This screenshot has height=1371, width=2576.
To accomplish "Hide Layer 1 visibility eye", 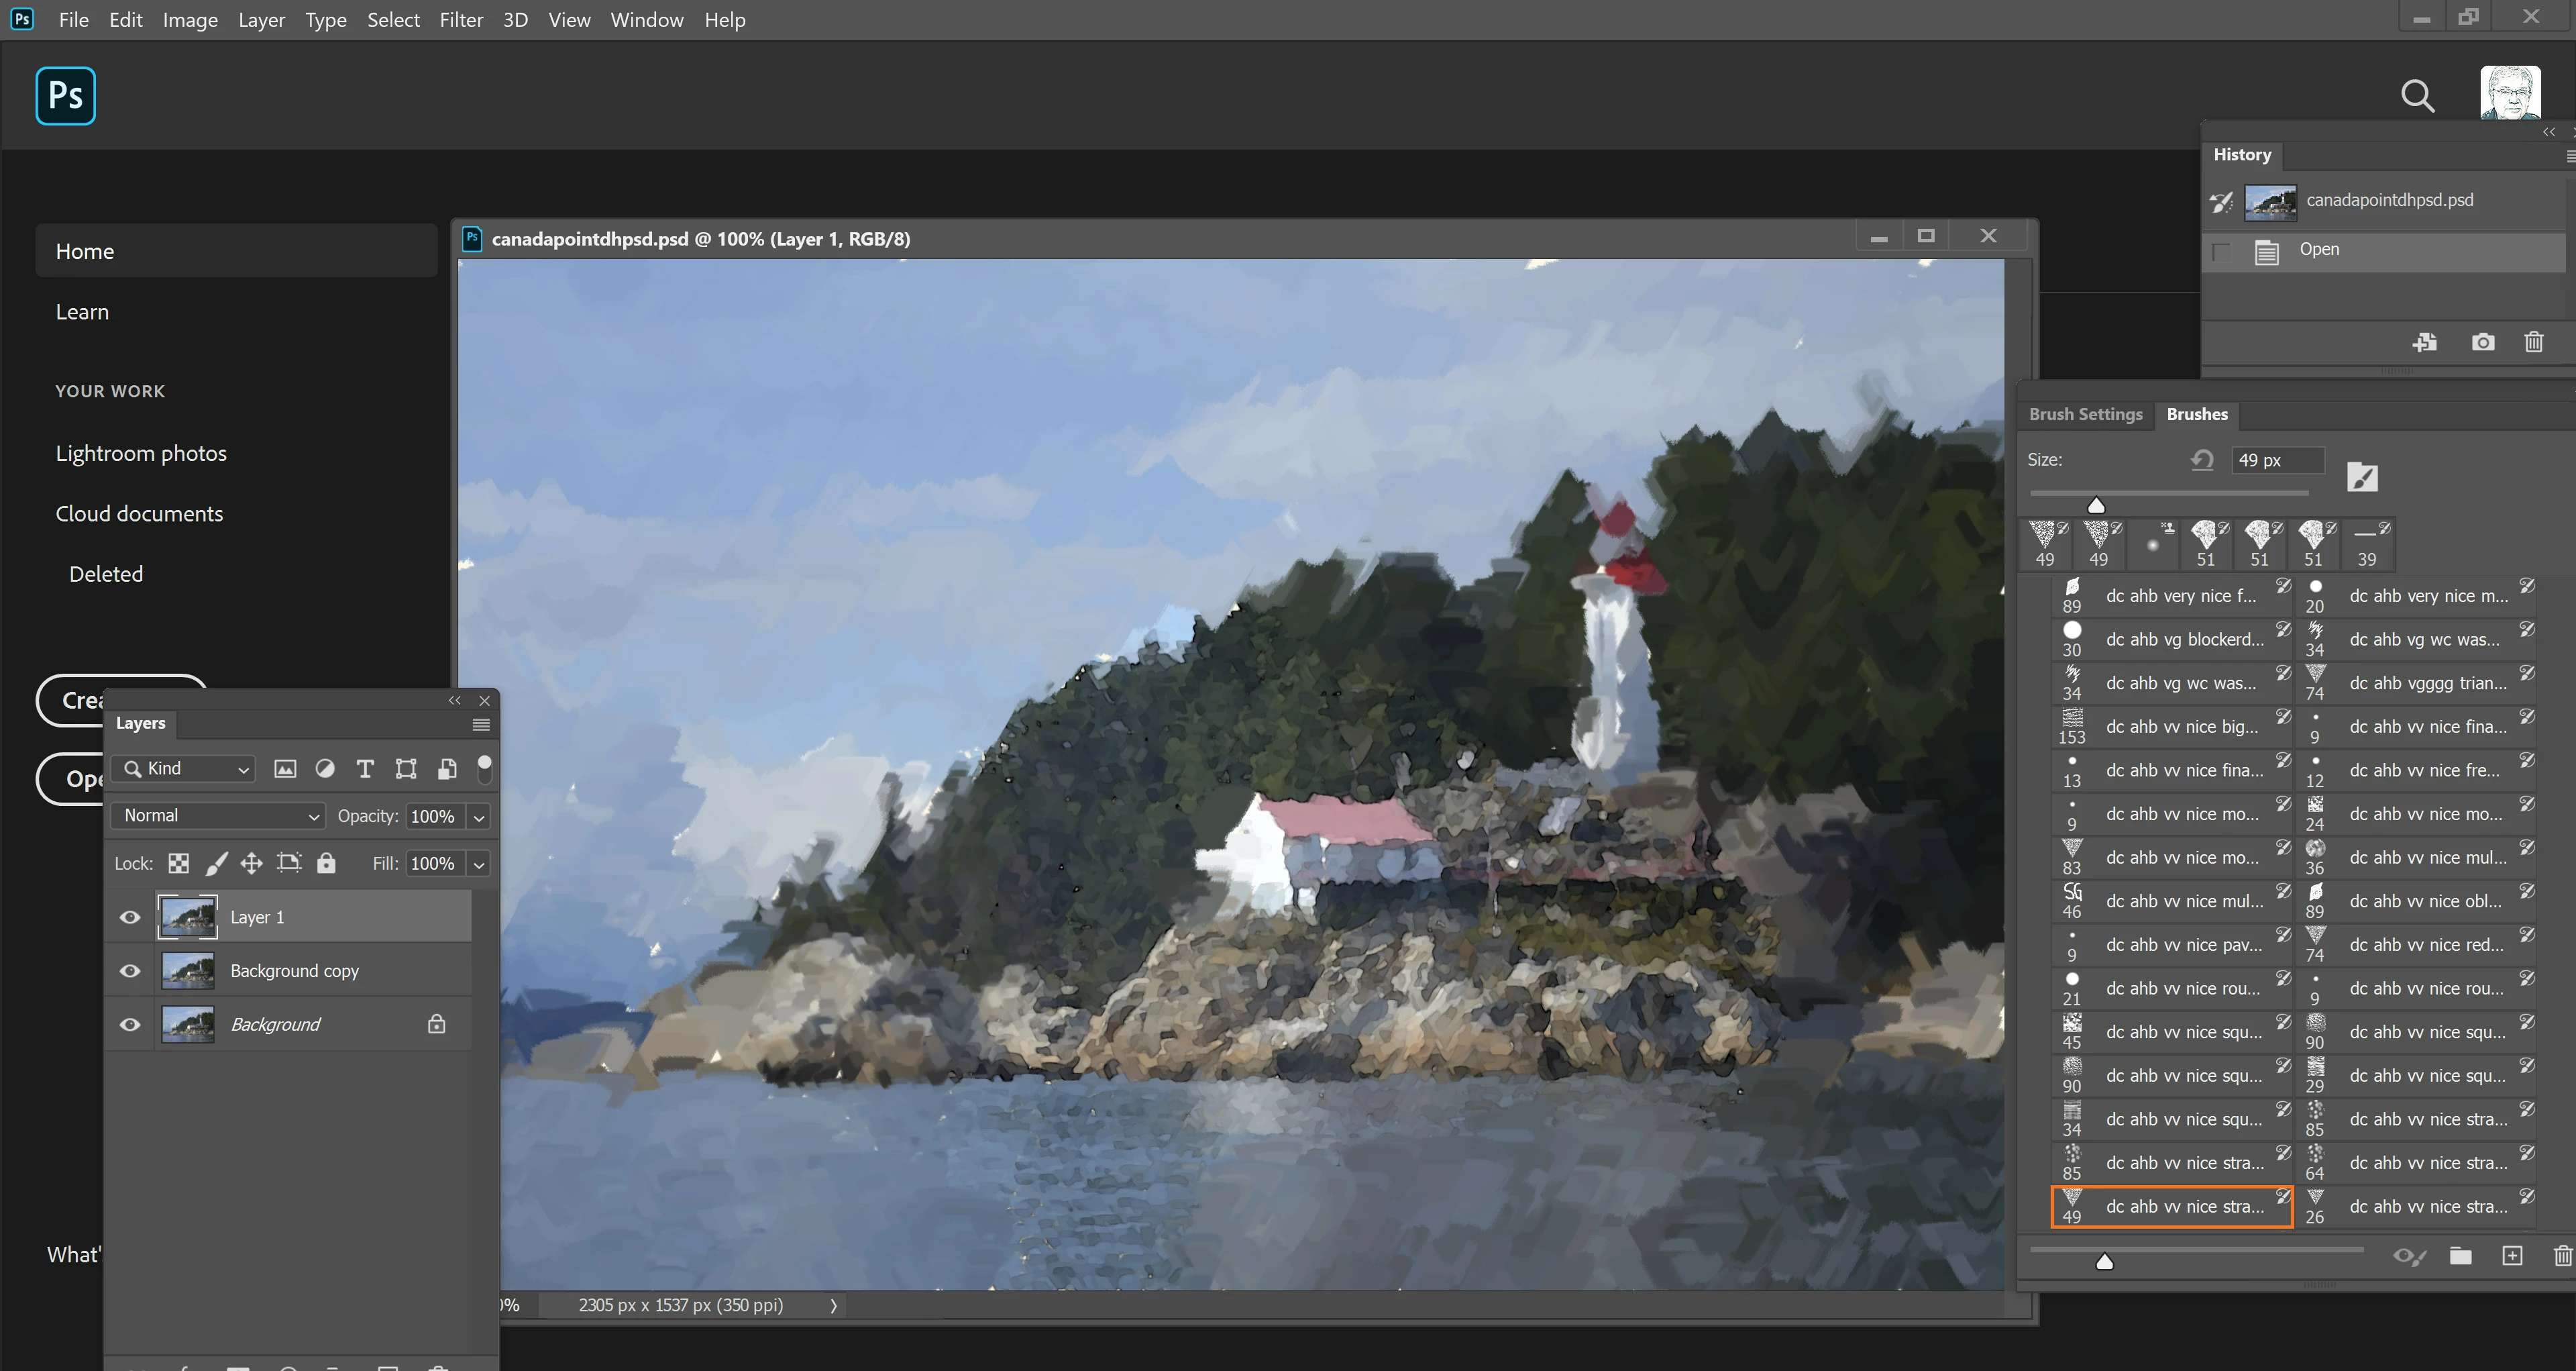I will [130, 917].
